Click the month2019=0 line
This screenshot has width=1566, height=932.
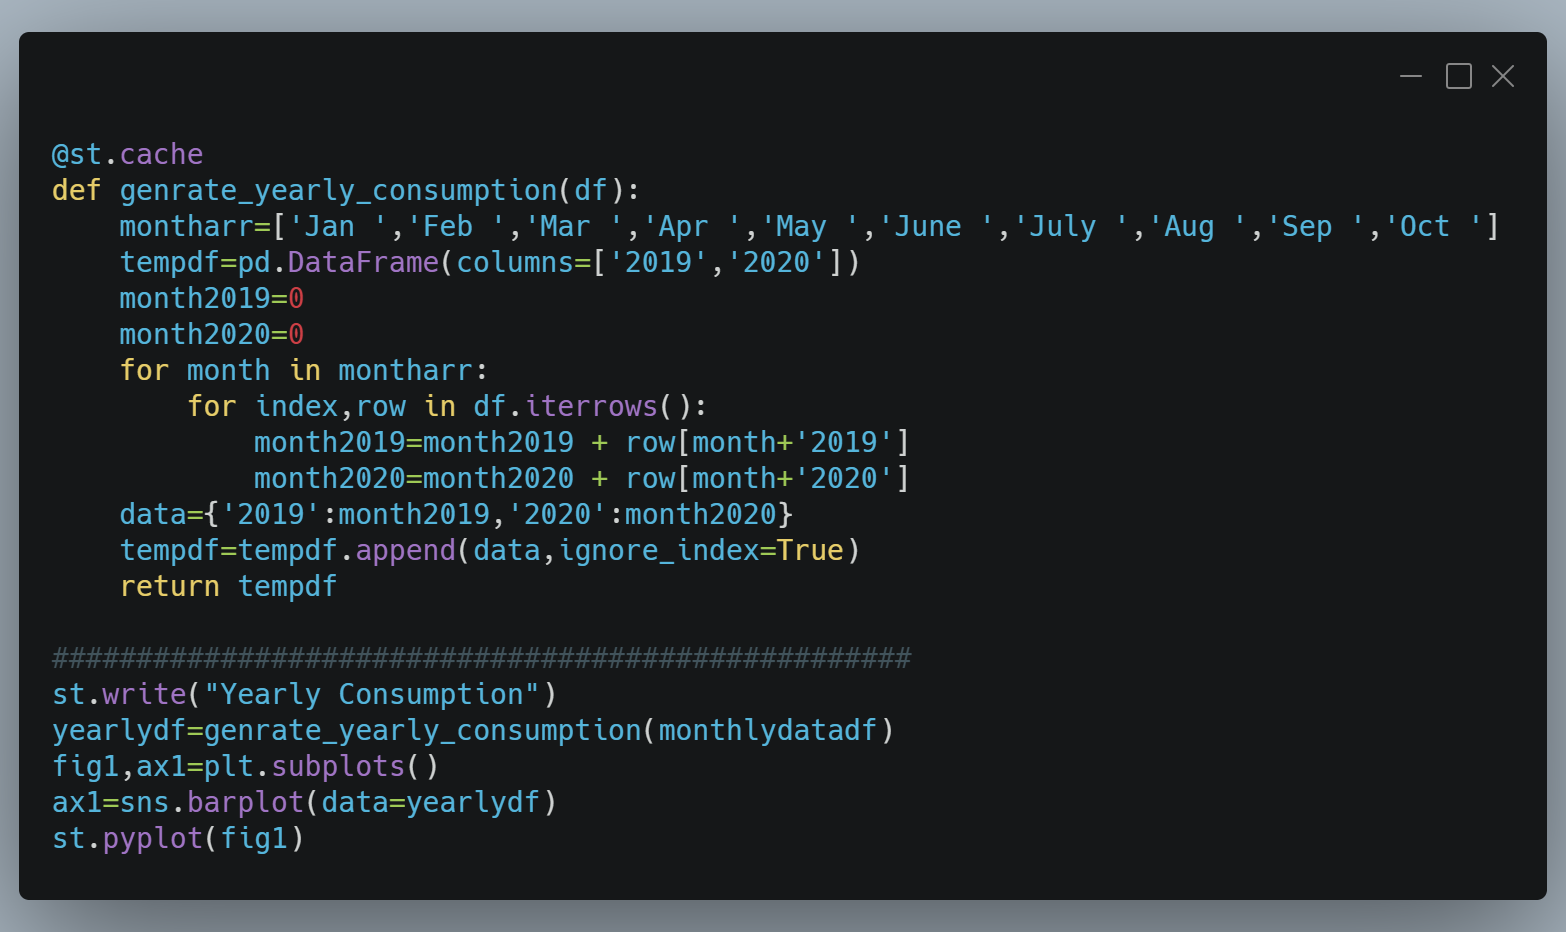point(212,298)
